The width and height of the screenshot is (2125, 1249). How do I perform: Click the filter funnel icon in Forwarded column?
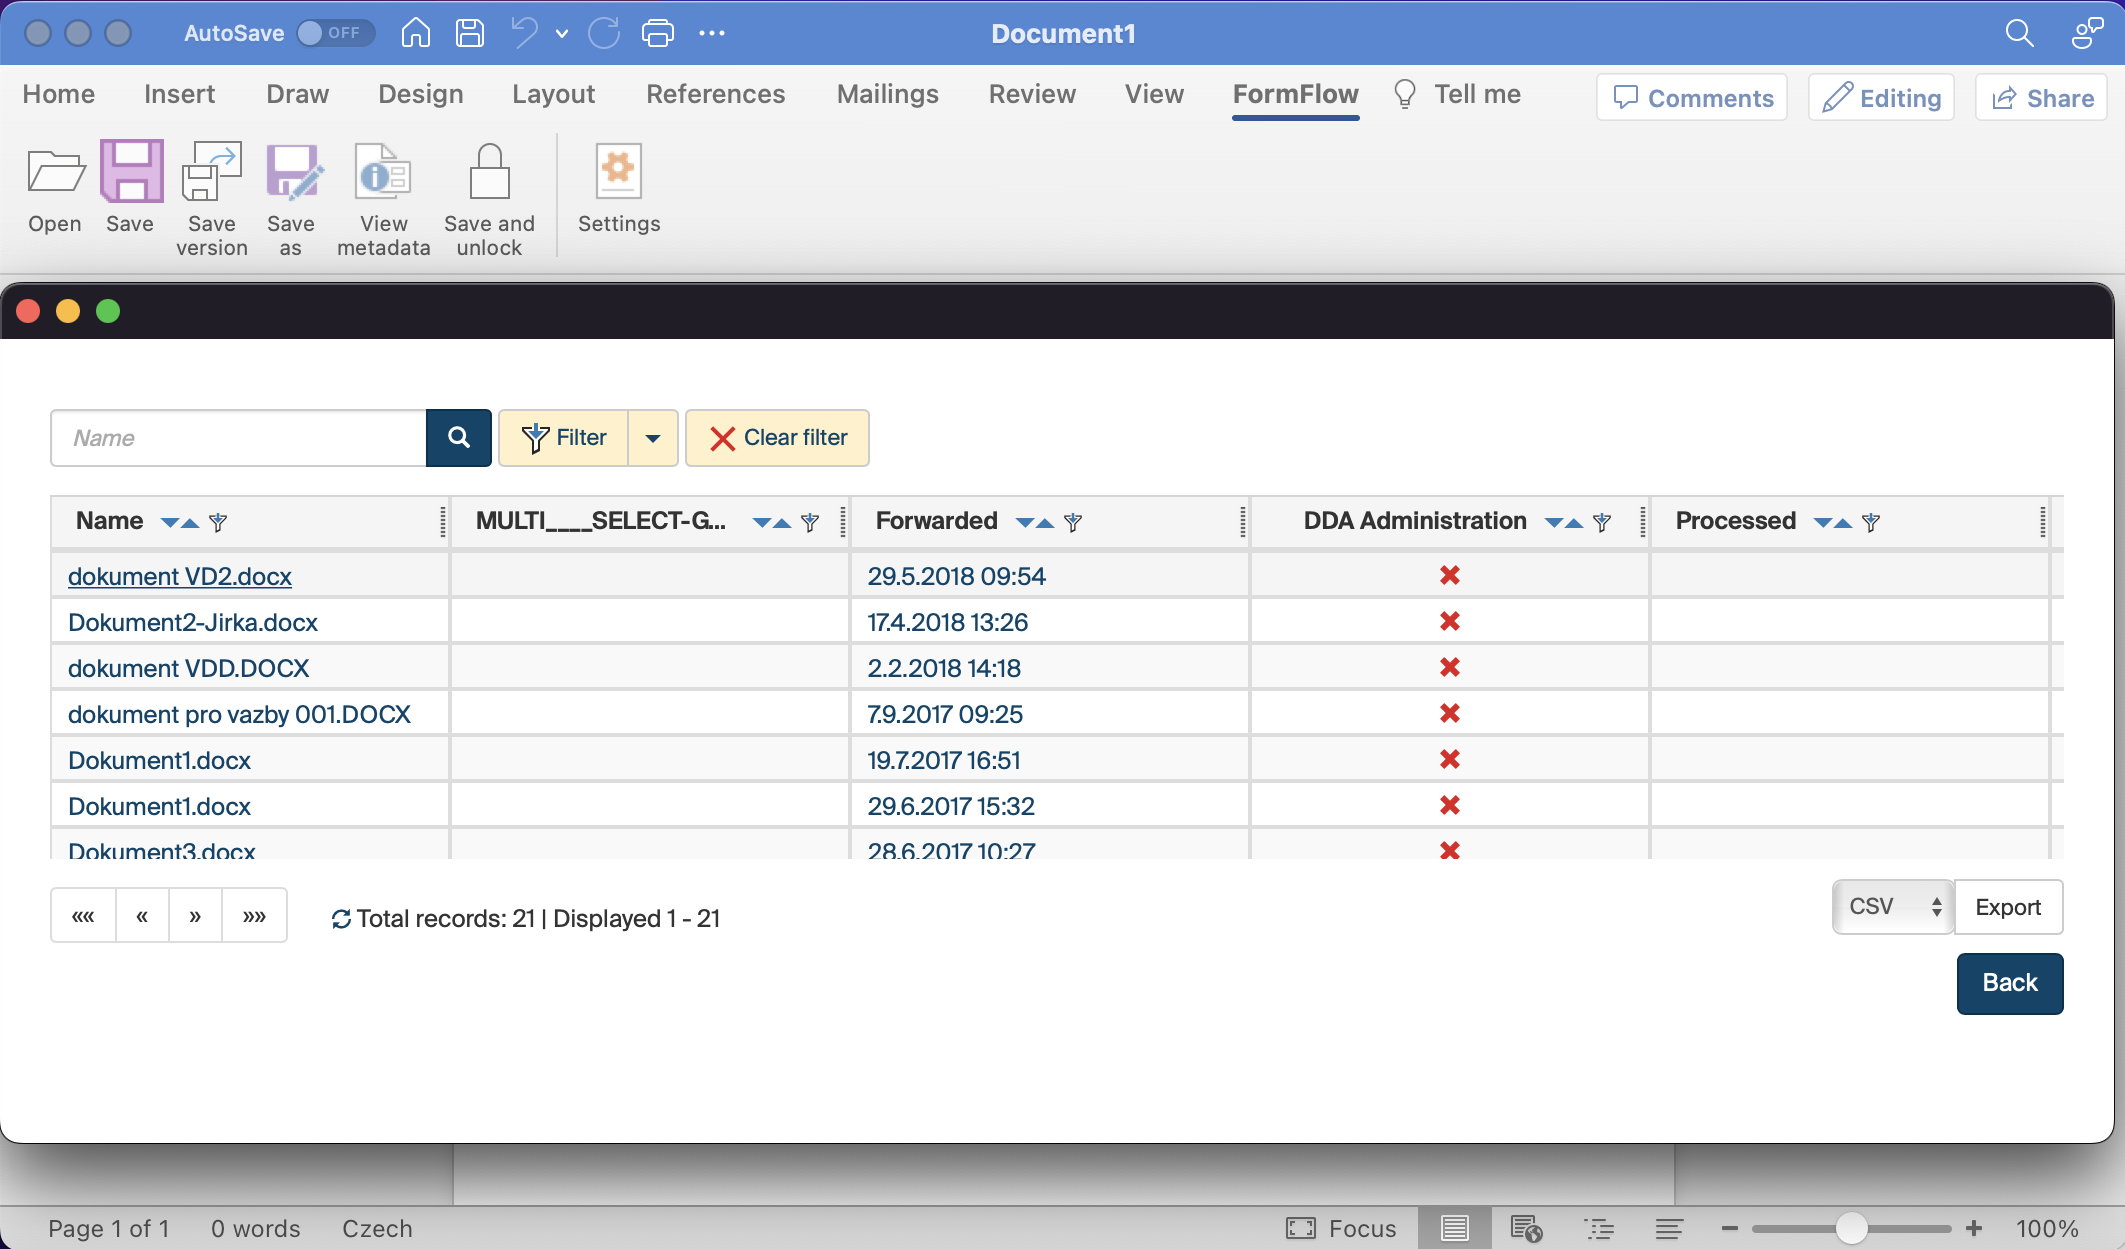(1073, 522)
